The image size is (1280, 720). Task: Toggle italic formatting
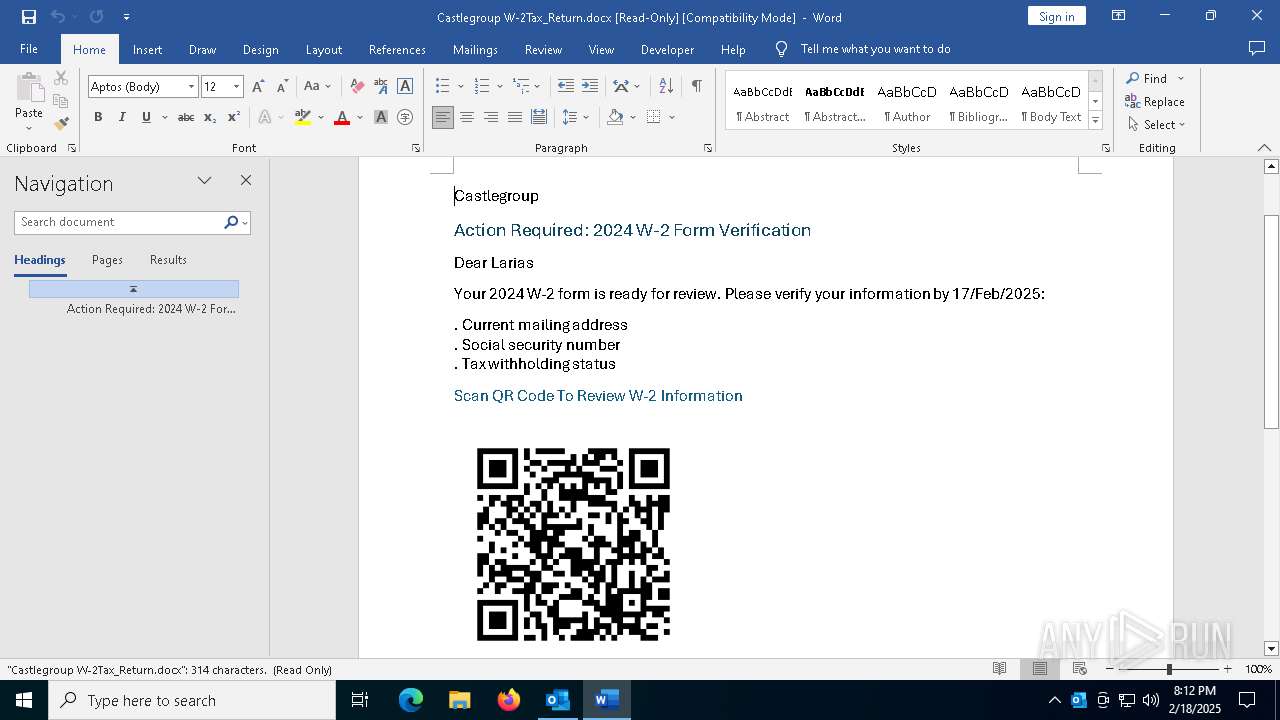122,117
